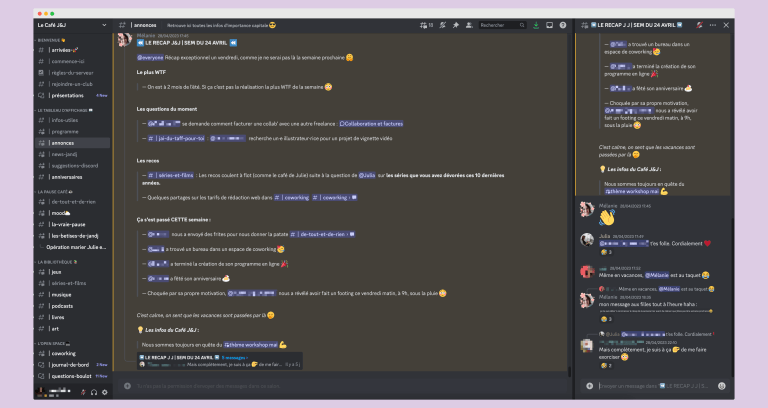
Task: Open the thread panel's three-dot menu
Action: click(x=711, y=25)
